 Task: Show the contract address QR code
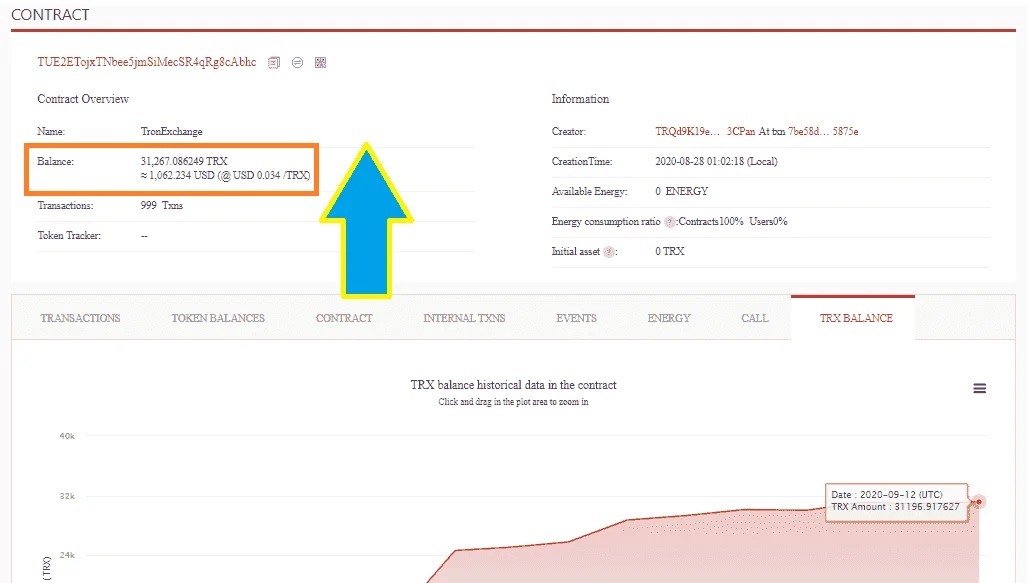tap(320, 62)
